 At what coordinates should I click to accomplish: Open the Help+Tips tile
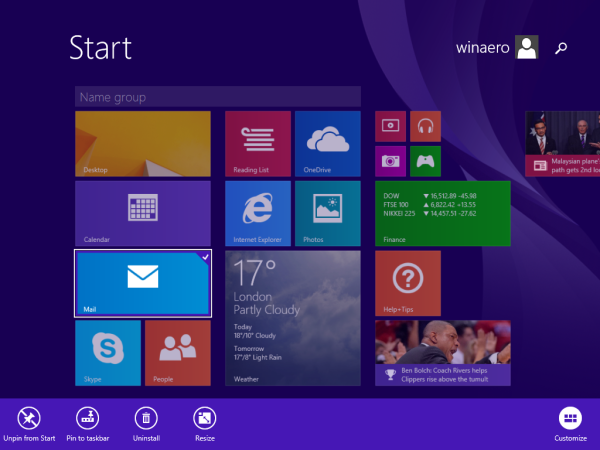tap(408, 284)
